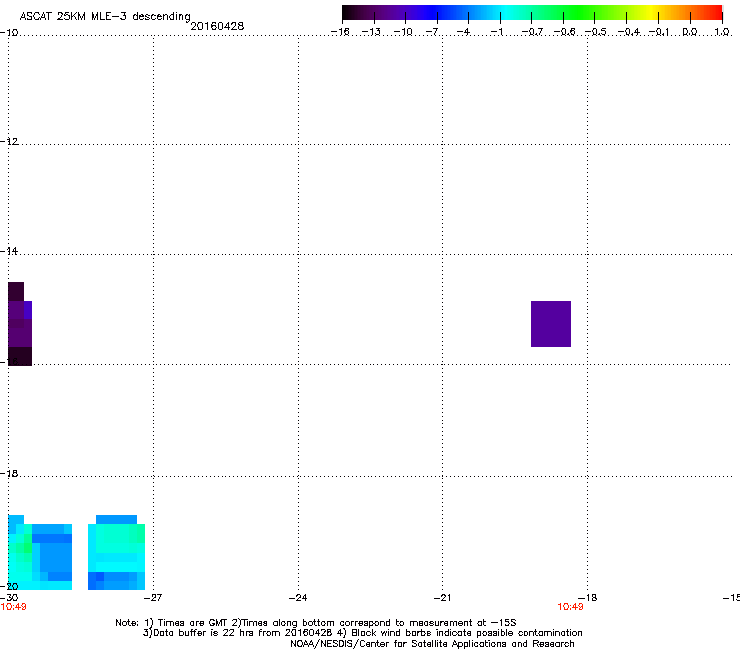Click the red 10:49 time near -18

click(x=570, y=607)
